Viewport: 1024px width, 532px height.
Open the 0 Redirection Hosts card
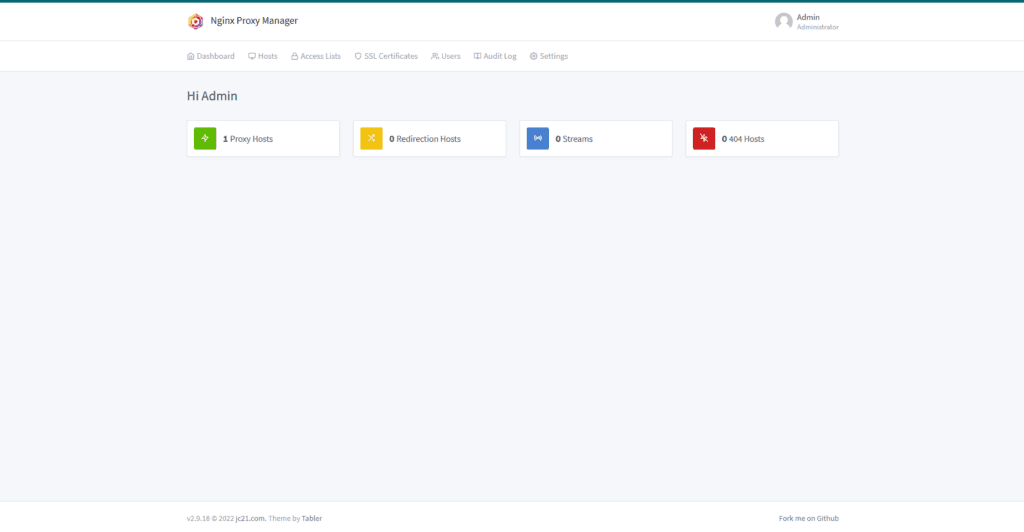tap(429, 139)
